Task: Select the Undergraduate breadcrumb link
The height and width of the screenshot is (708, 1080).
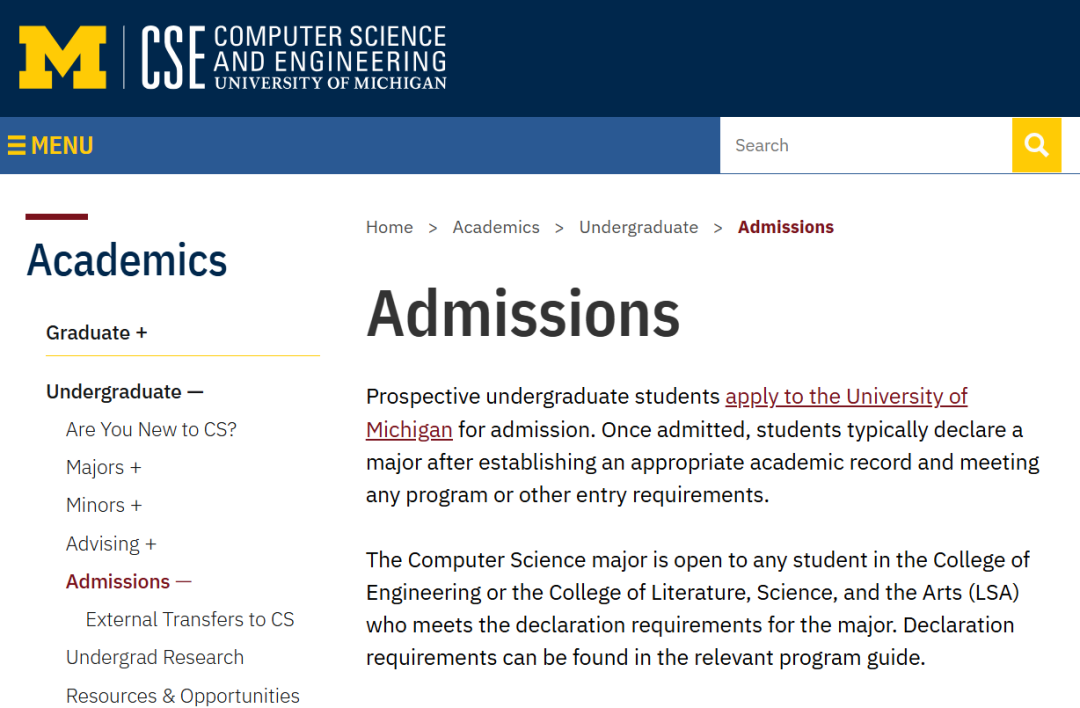Action: coord(638,227)
